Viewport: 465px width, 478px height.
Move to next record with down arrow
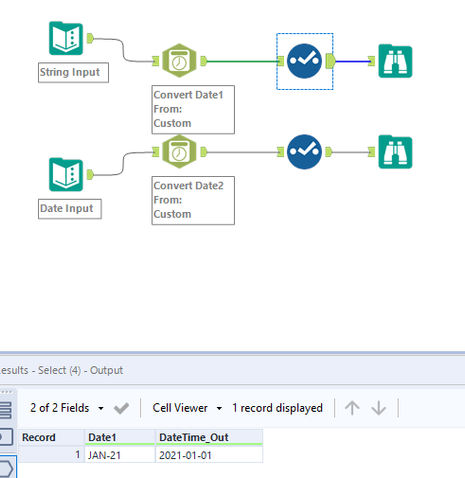(x=379, y=408)
